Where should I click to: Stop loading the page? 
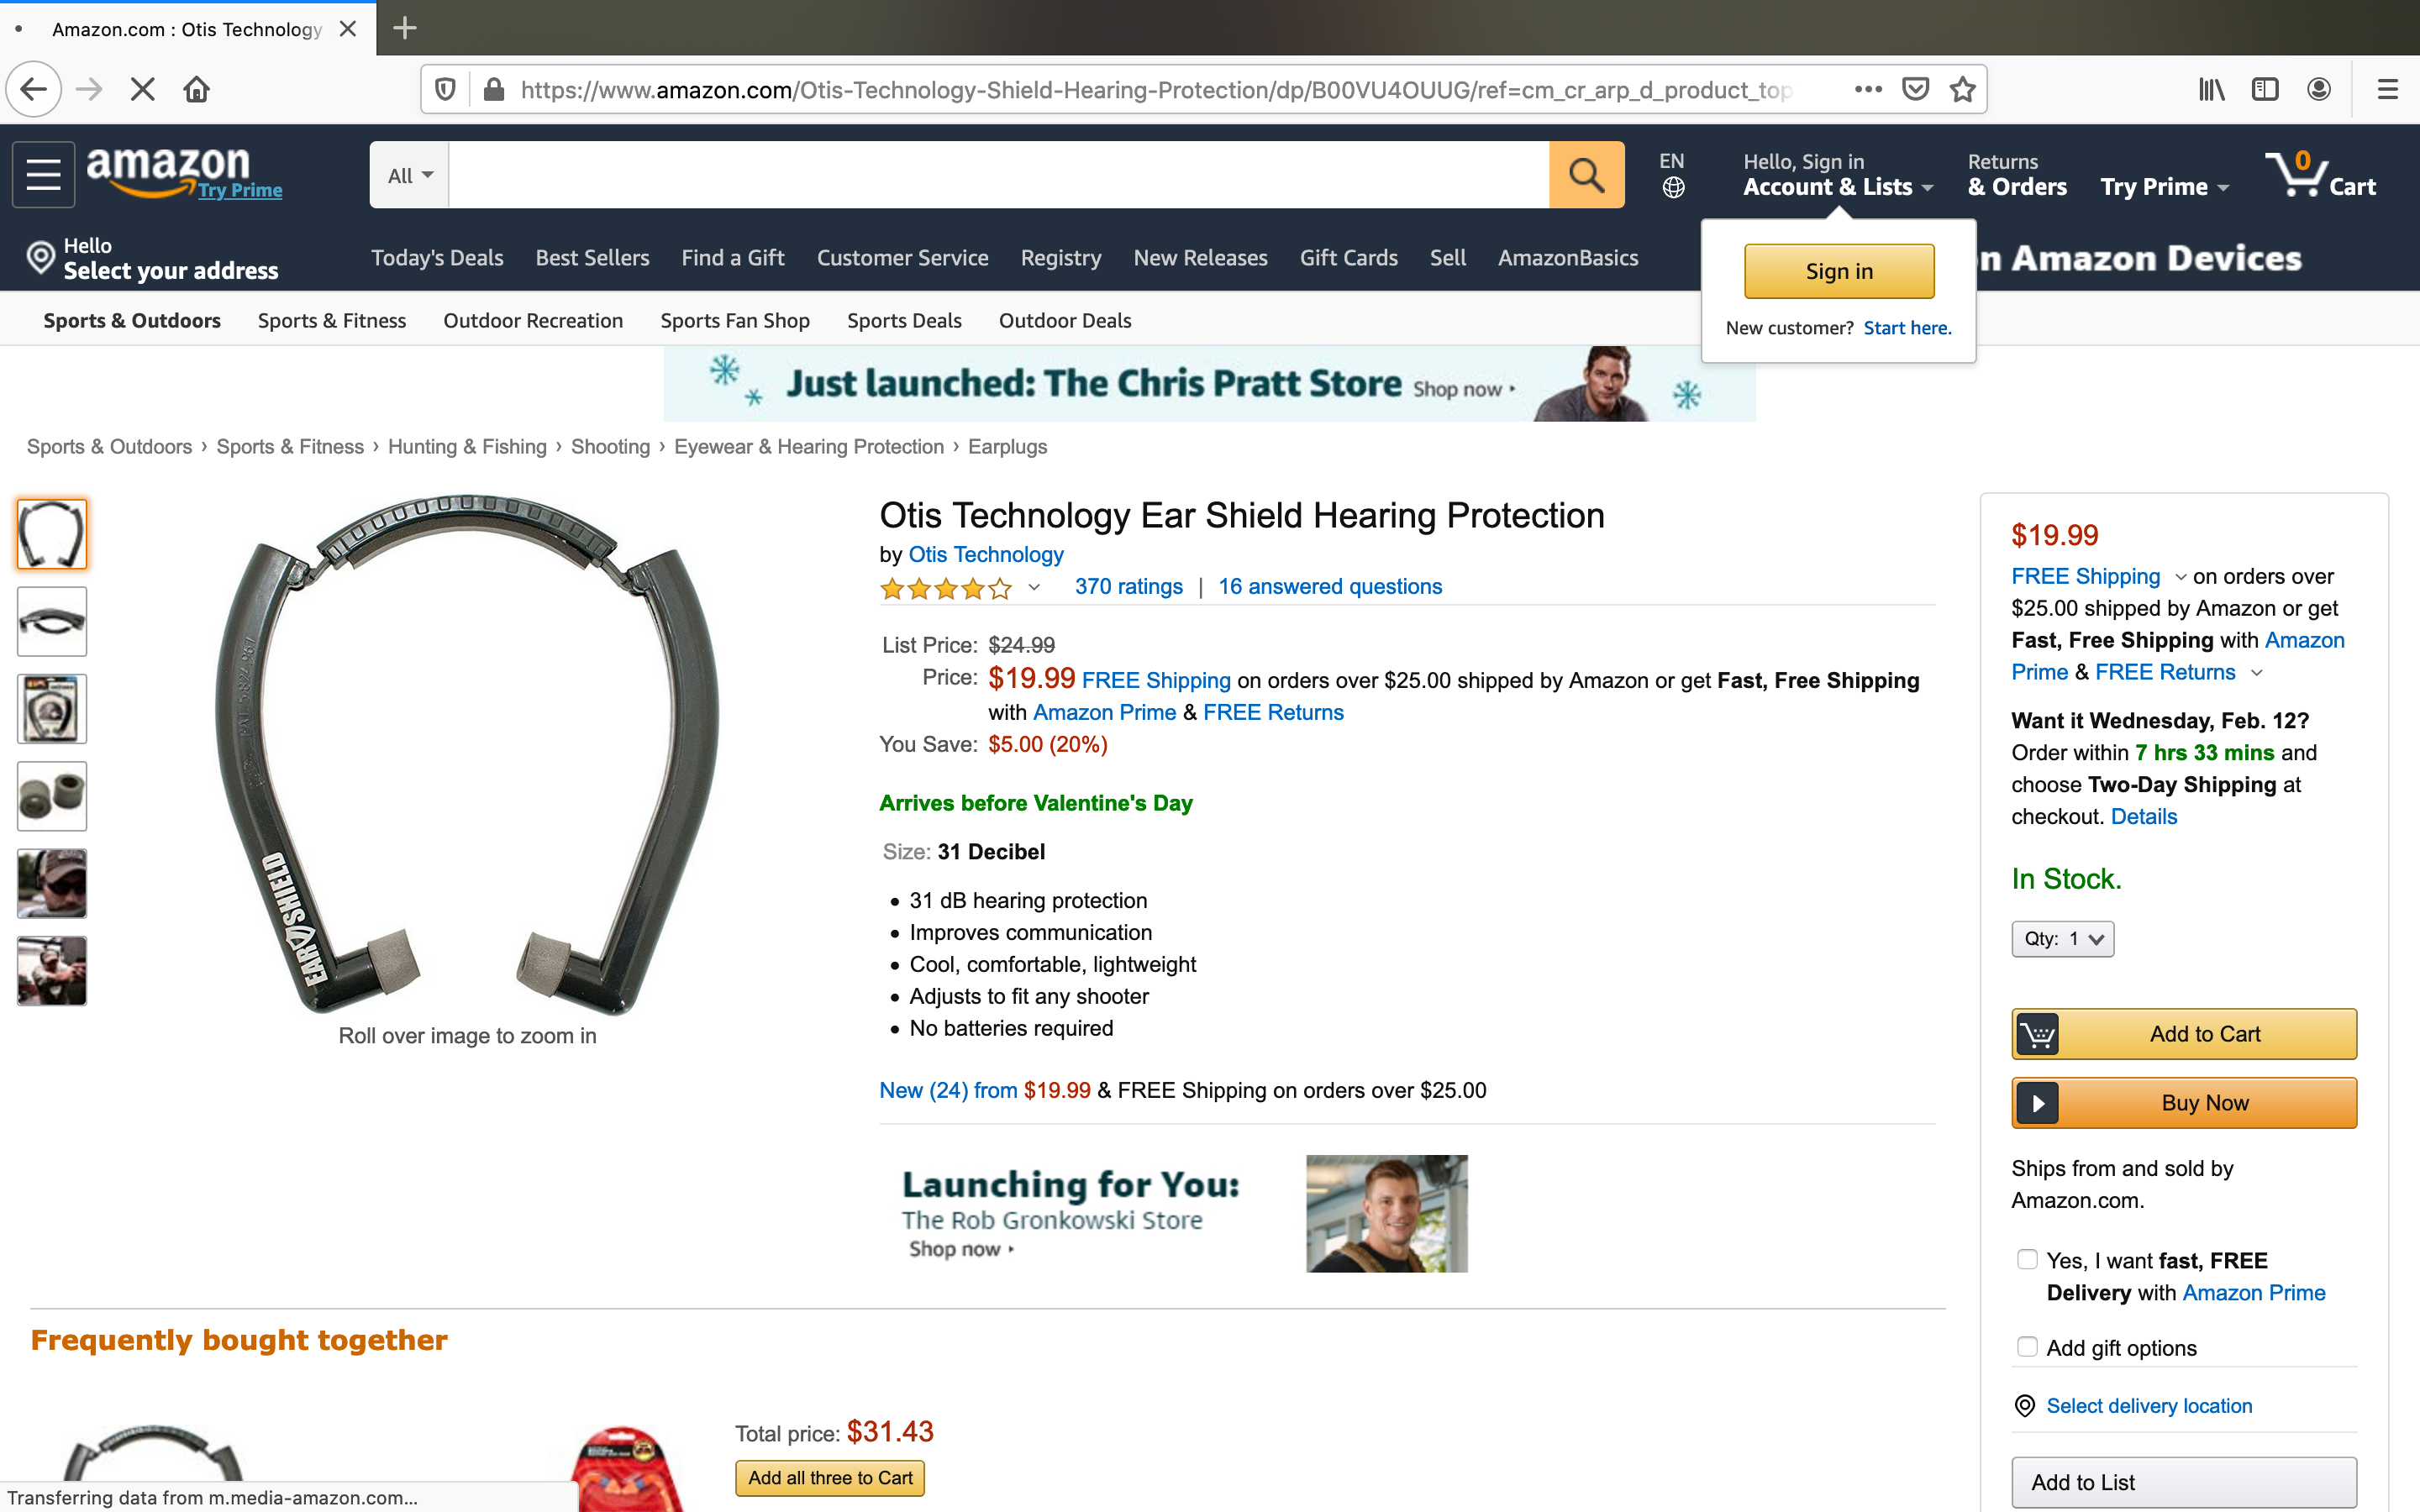(143, 90)
